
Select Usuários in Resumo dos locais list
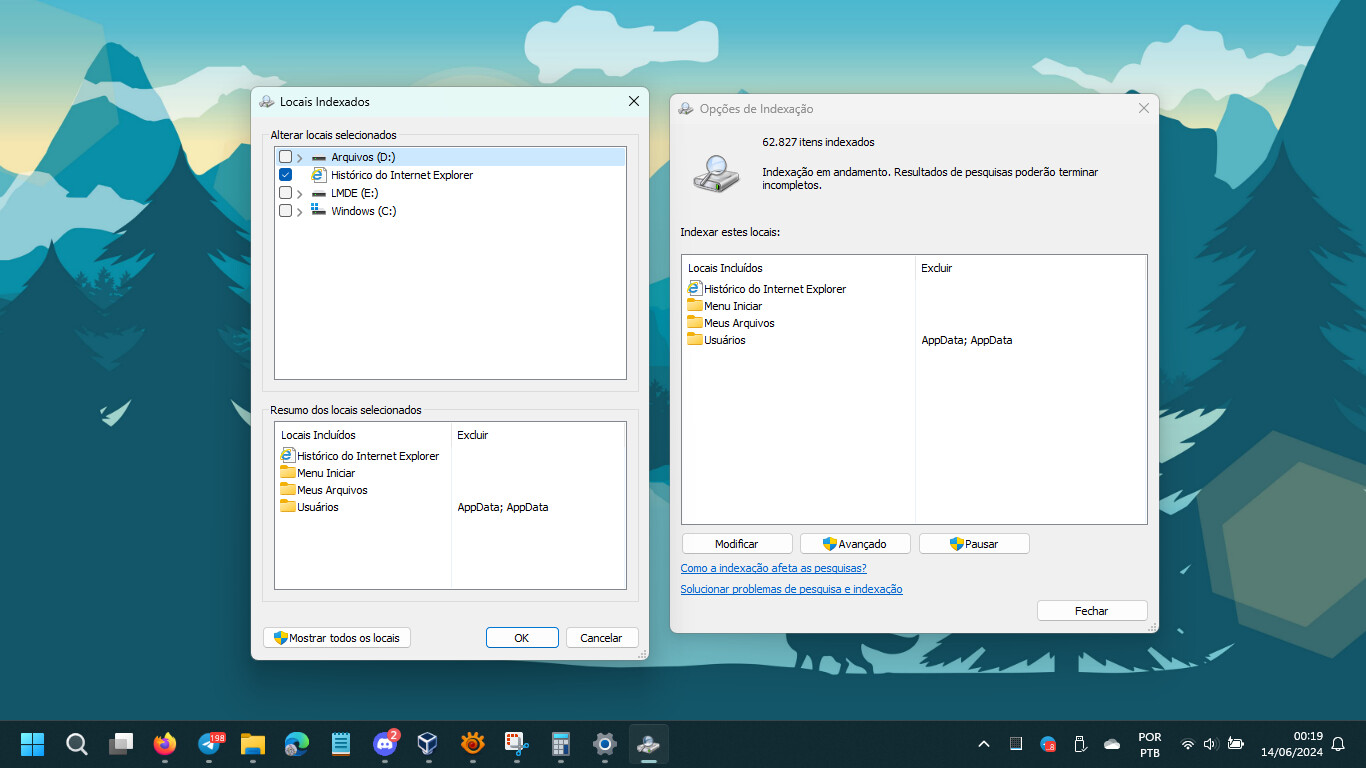pyautogui.click(x=317, y=507)
